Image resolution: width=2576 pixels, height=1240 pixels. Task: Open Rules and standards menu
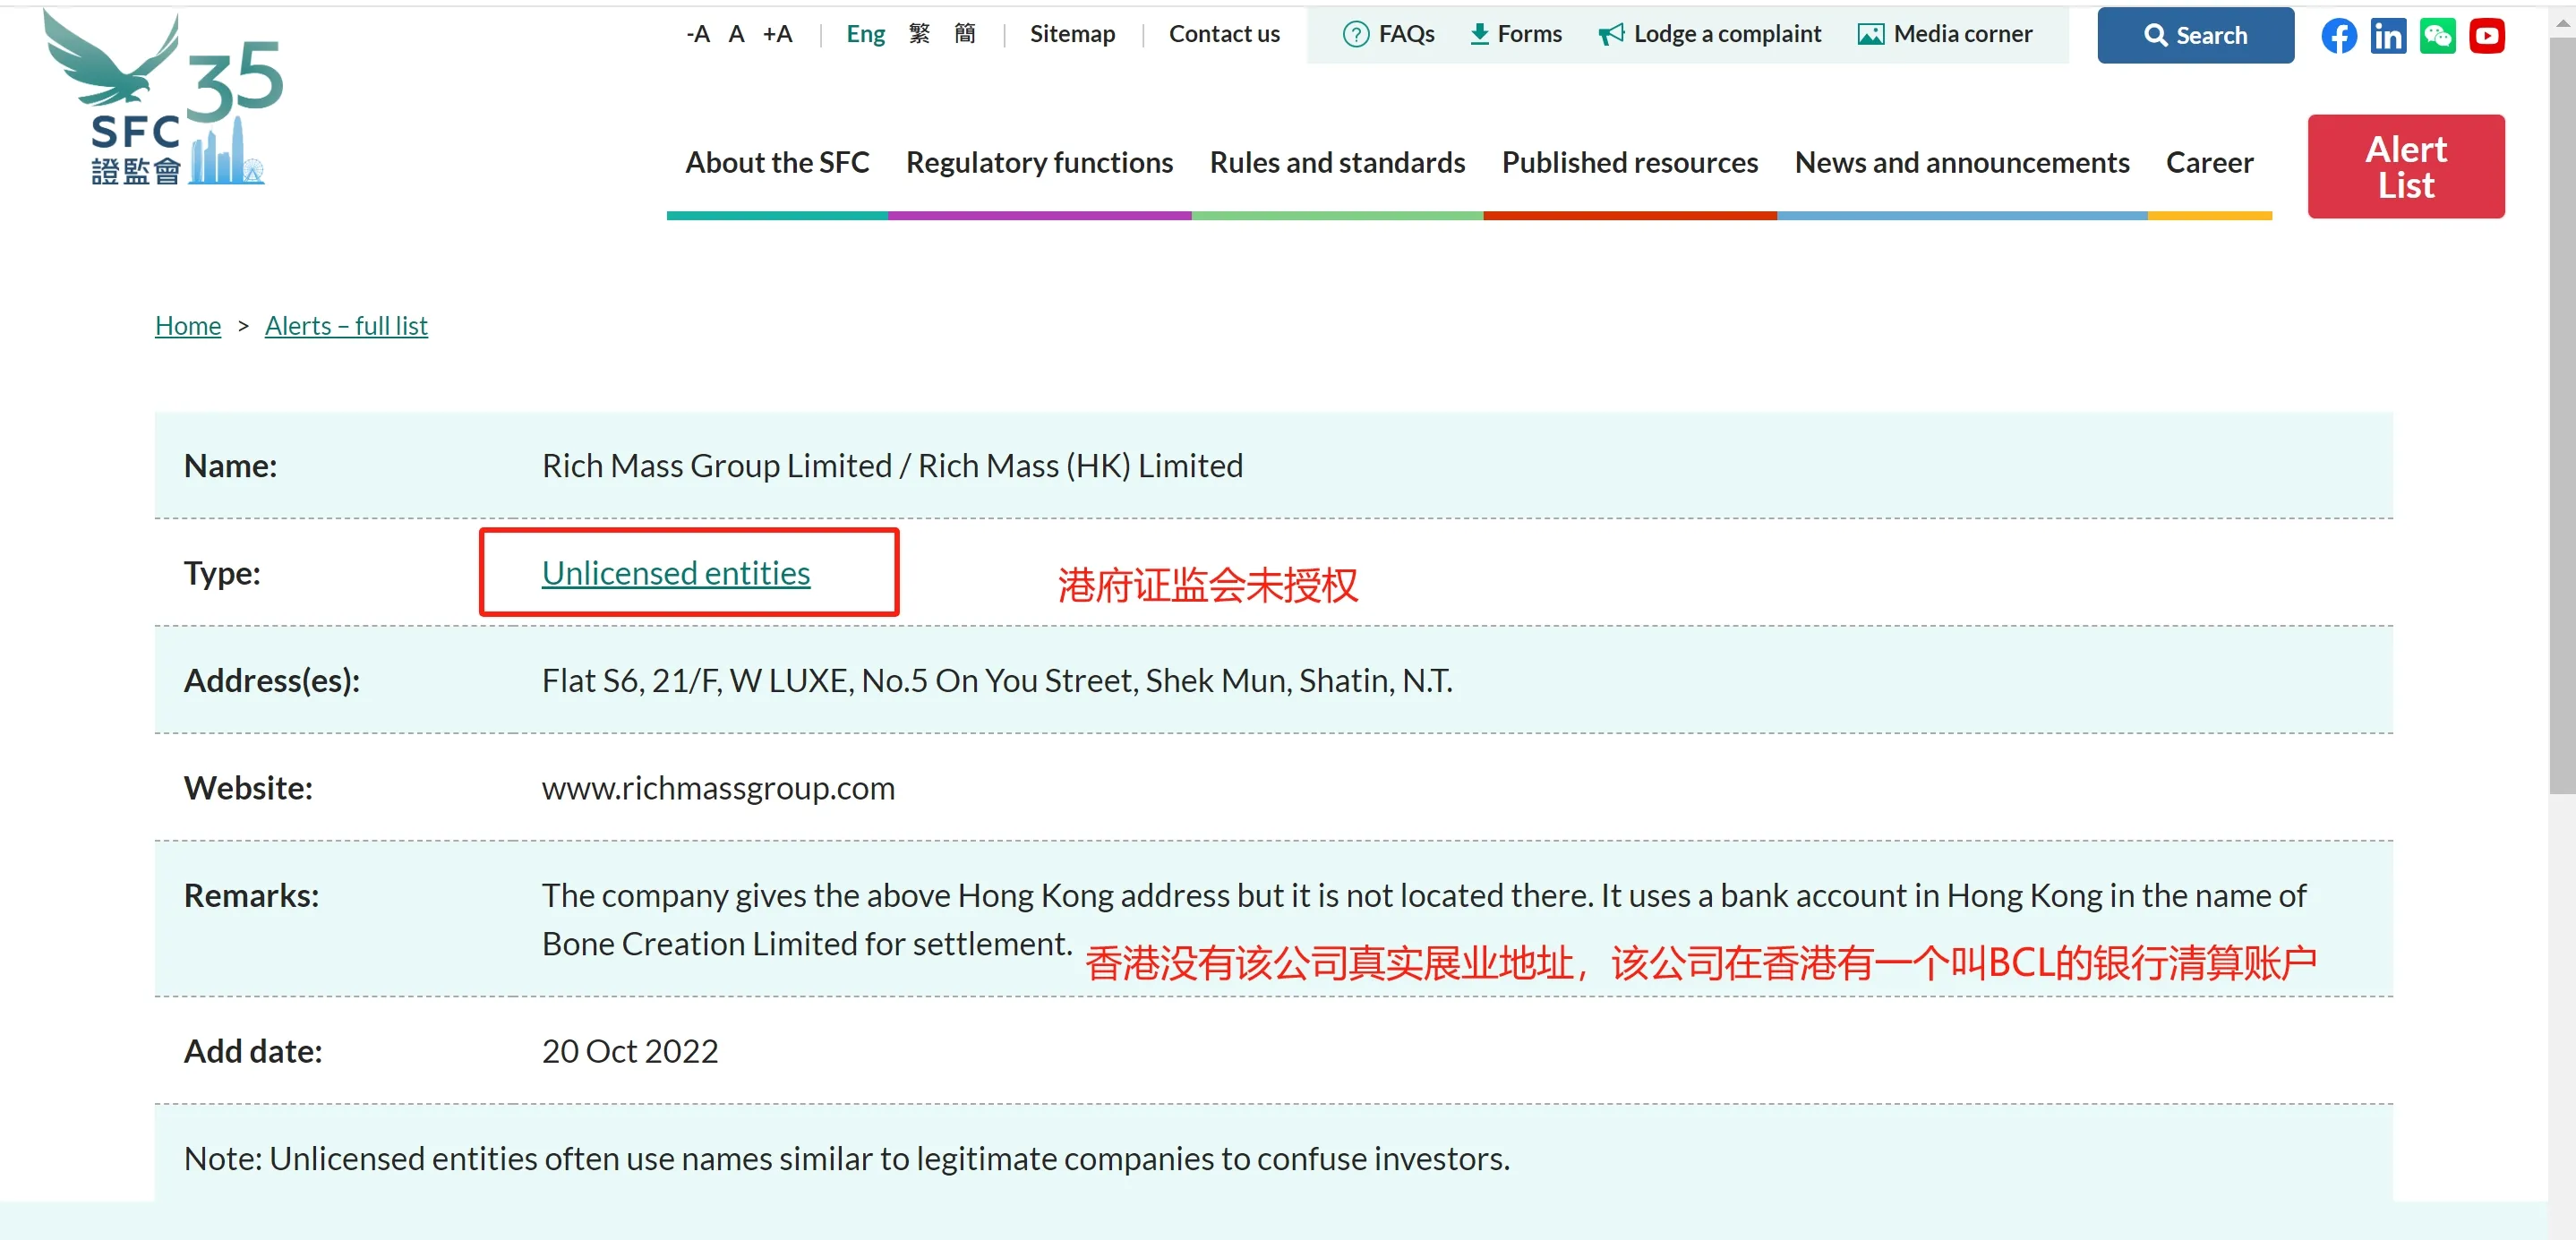(x=1337, y=162)
